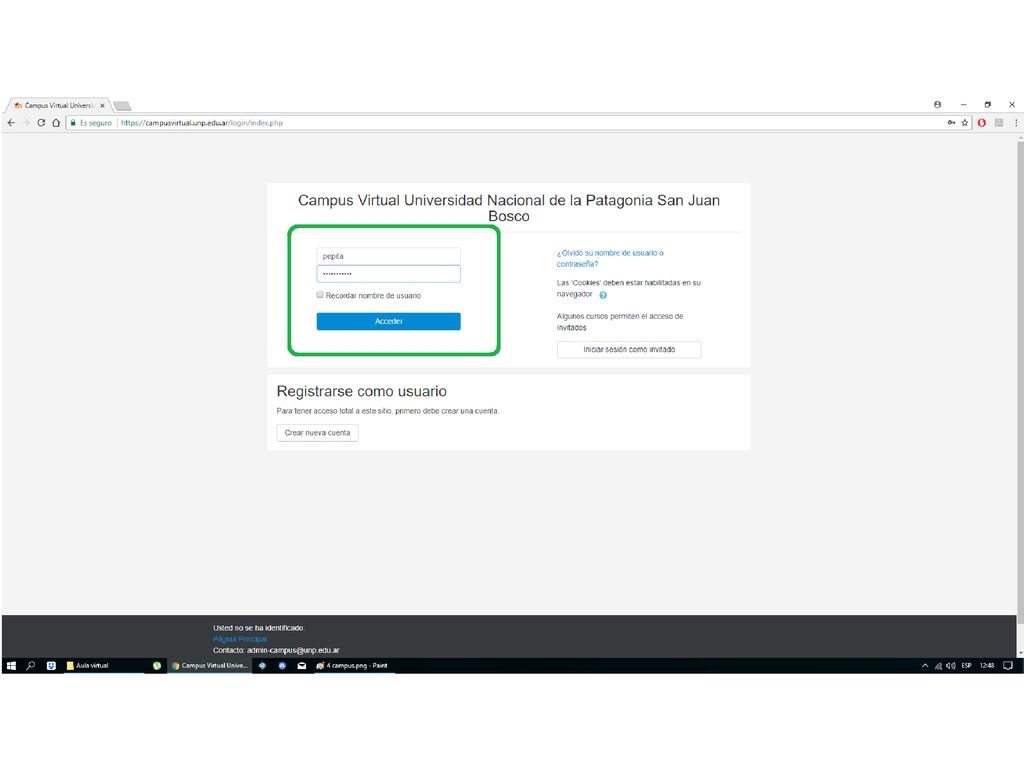Click the blue round app taskbar icon

[x=282, y=665]
